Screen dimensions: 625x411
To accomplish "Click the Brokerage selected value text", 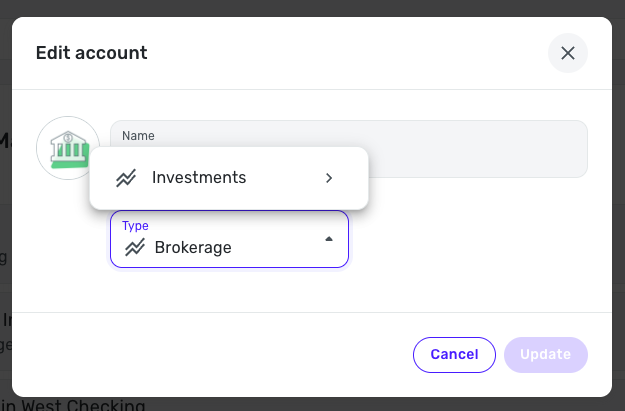I will click(193, 247).
